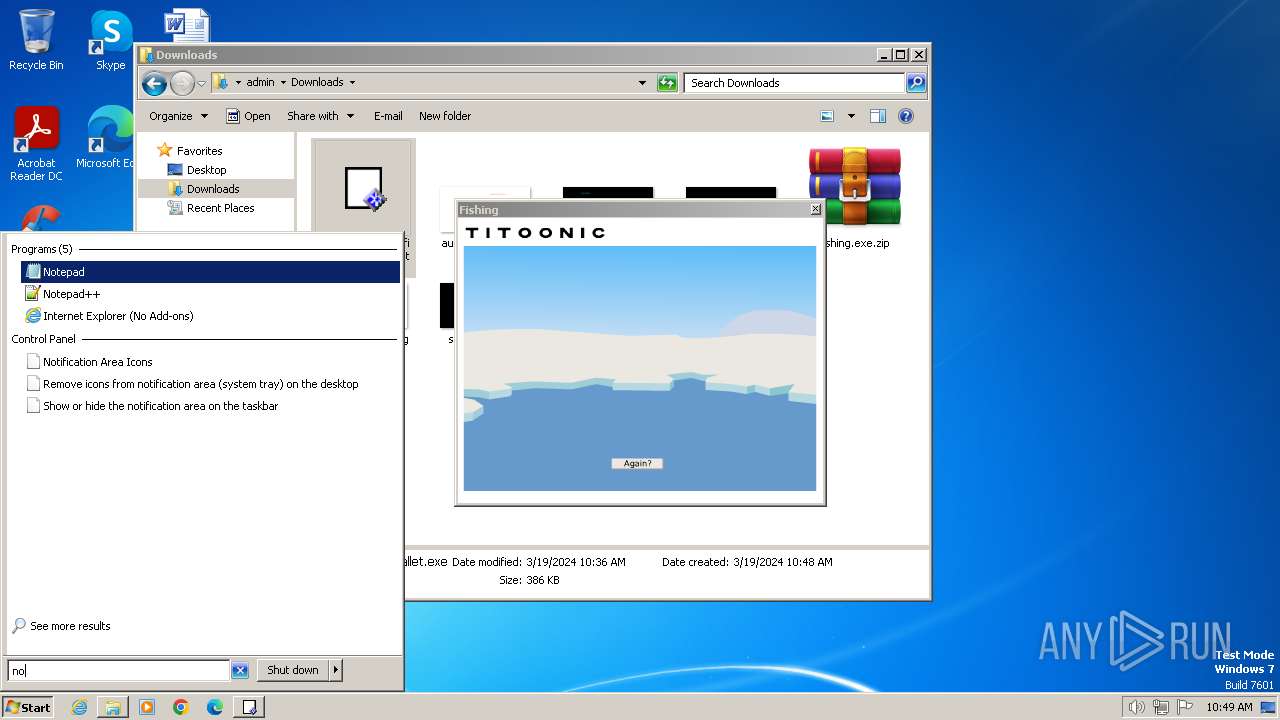Click the Shut down button

(293, 670)
